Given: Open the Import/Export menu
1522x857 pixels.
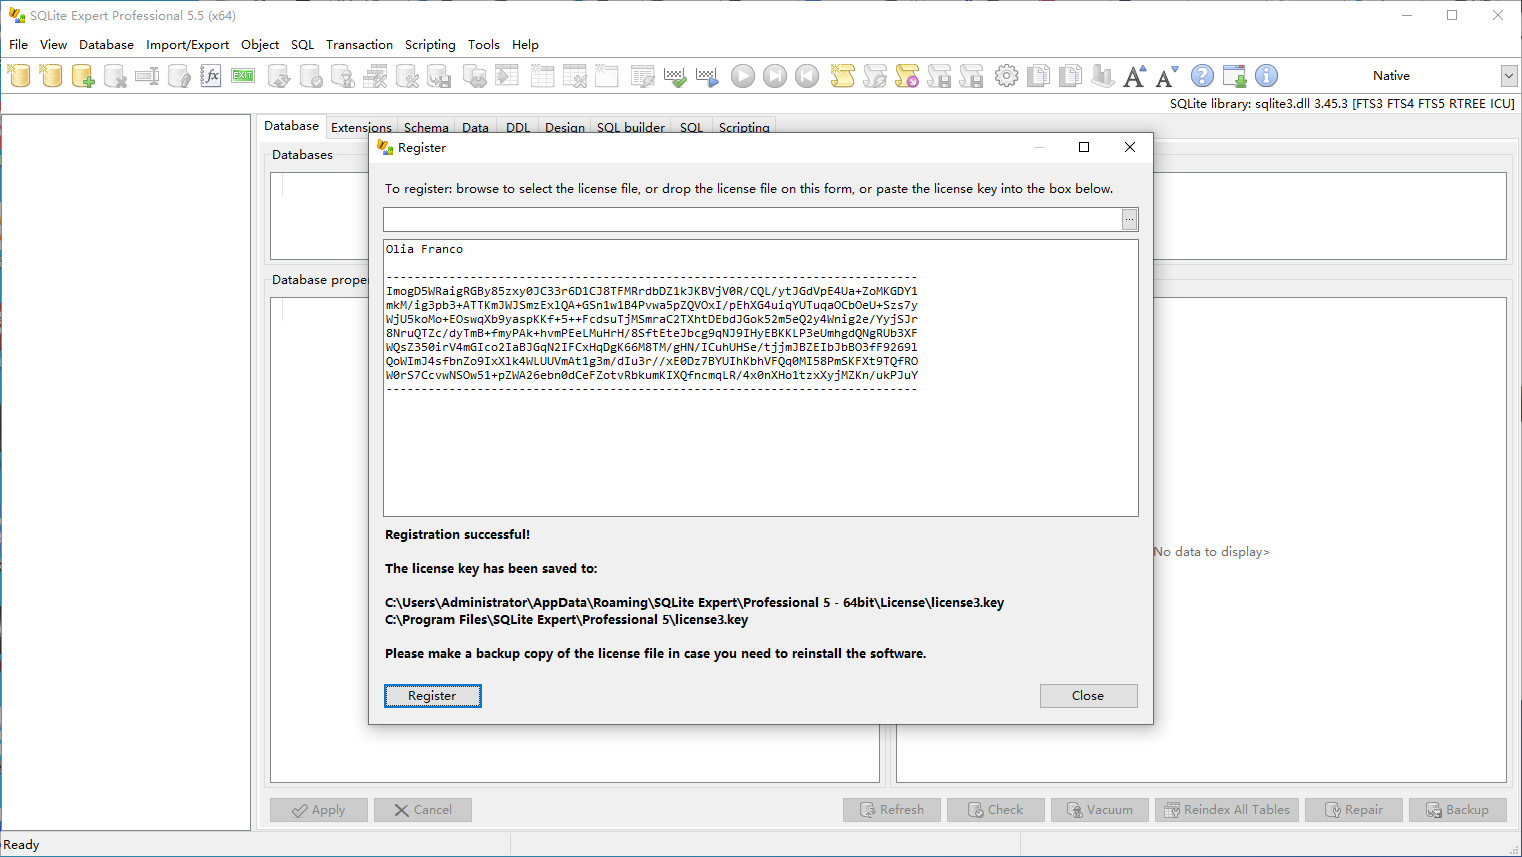Looking at the screenshot, I should coord(187,45).
